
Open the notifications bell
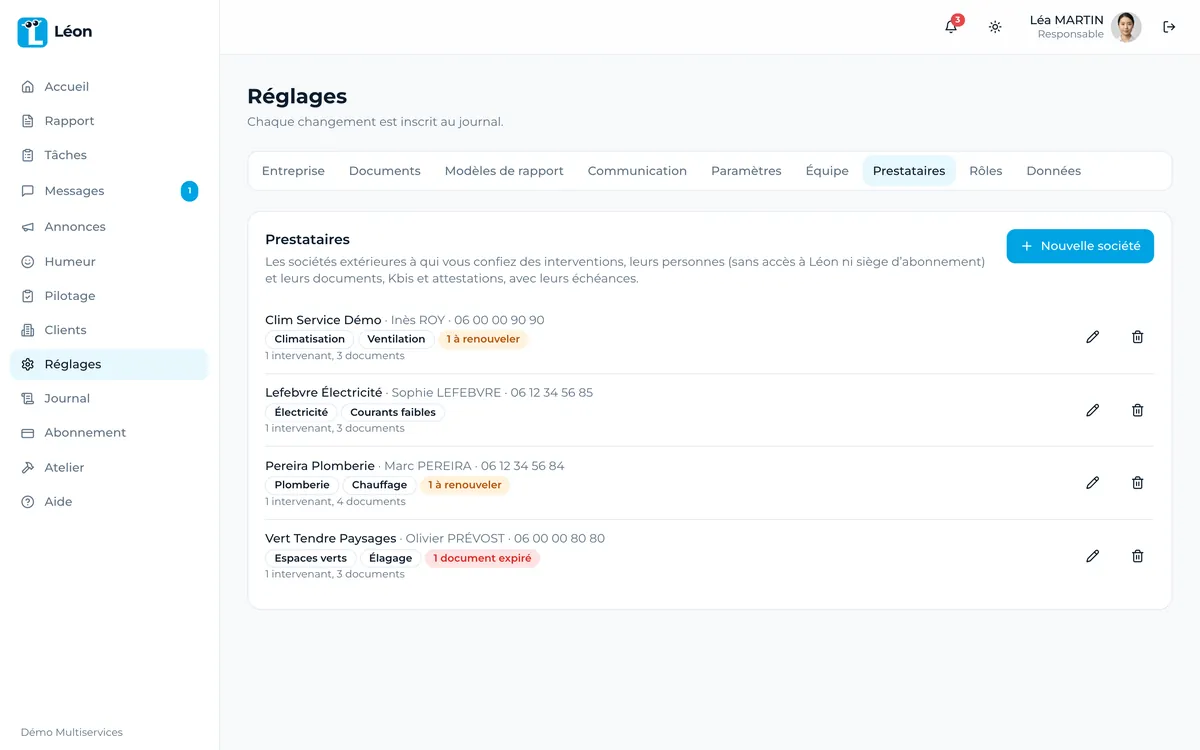click(x=951, y=27)
